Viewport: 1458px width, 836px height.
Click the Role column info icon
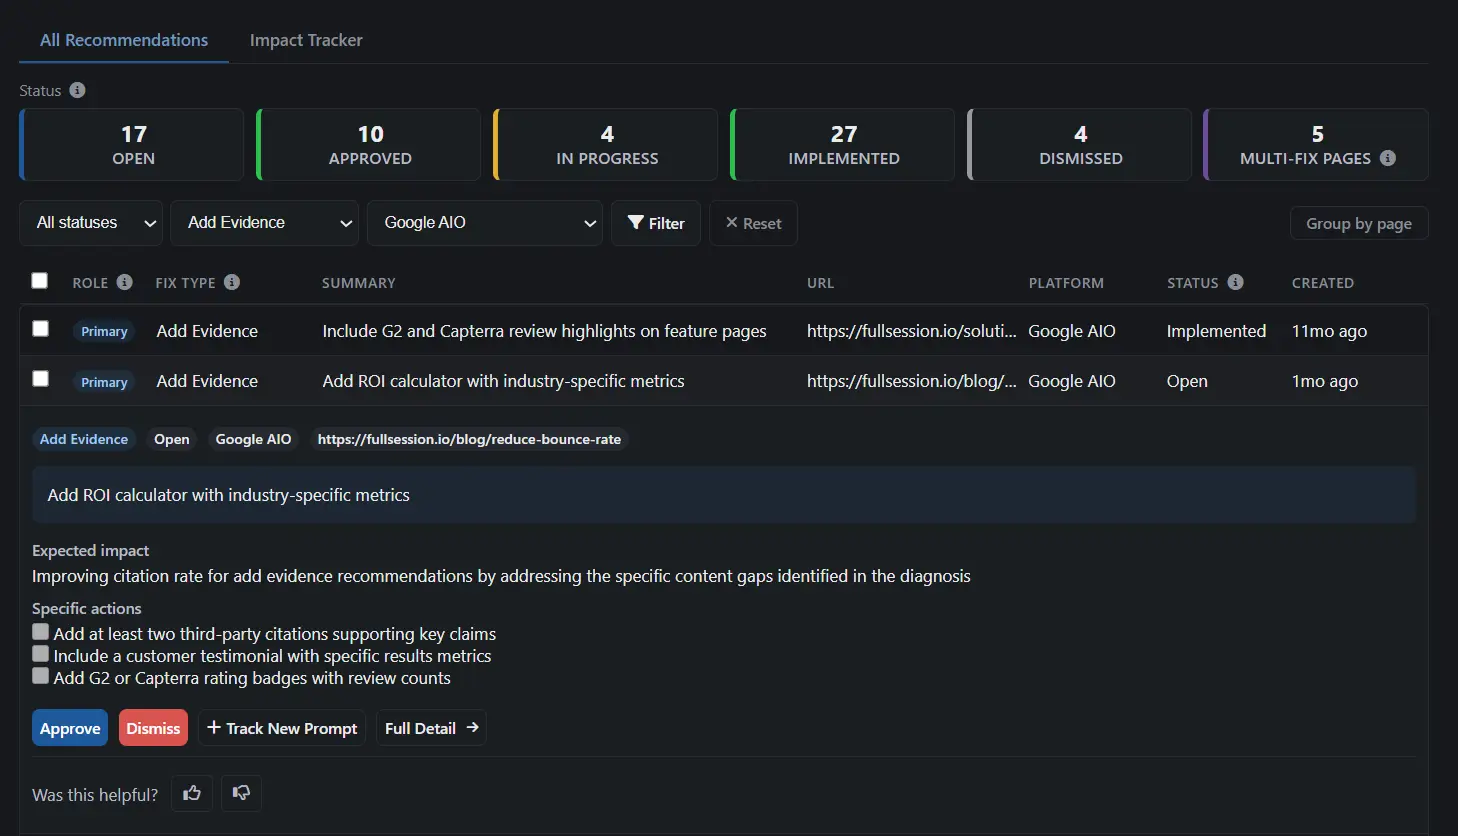click(x=125, y=282)
